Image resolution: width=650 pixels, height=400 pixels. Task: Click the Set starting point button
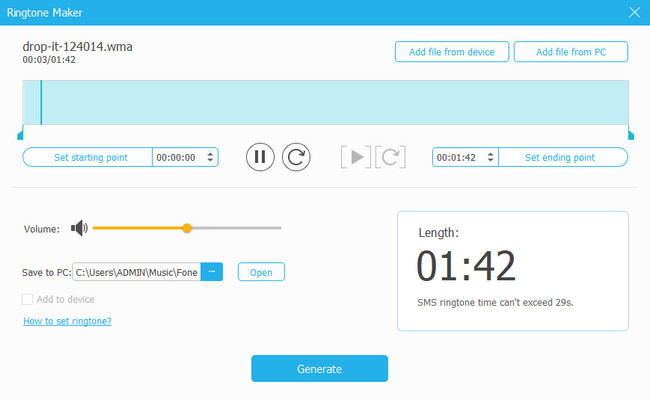tap(87, 157)
